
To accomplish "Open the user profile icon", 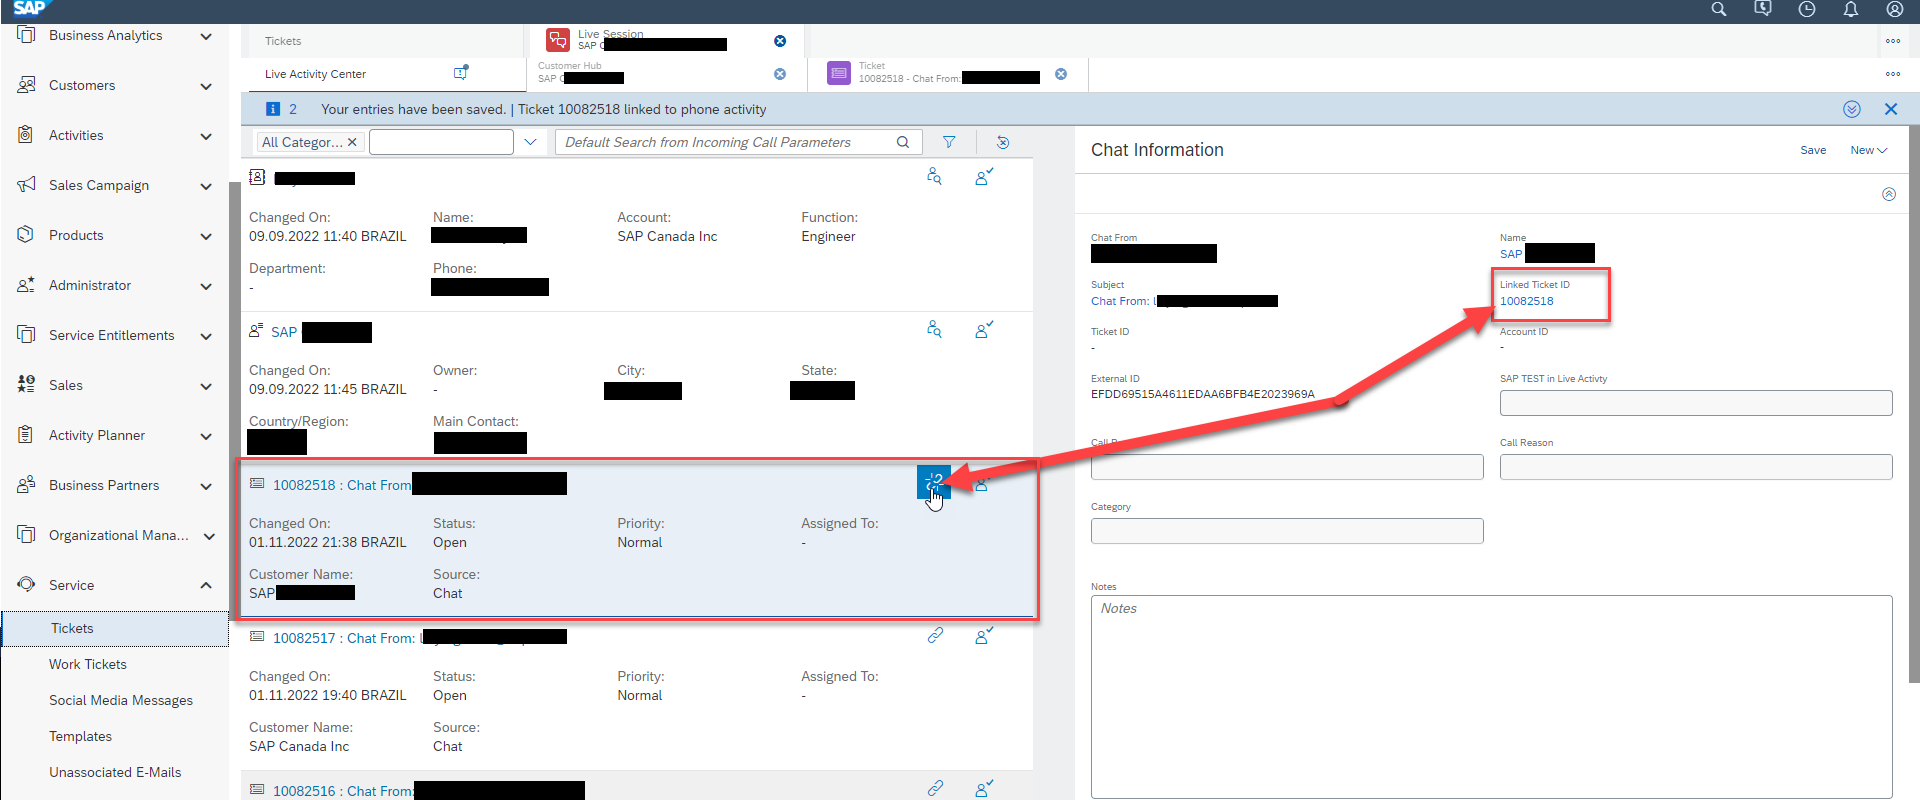I will [x=1895, y=9].
